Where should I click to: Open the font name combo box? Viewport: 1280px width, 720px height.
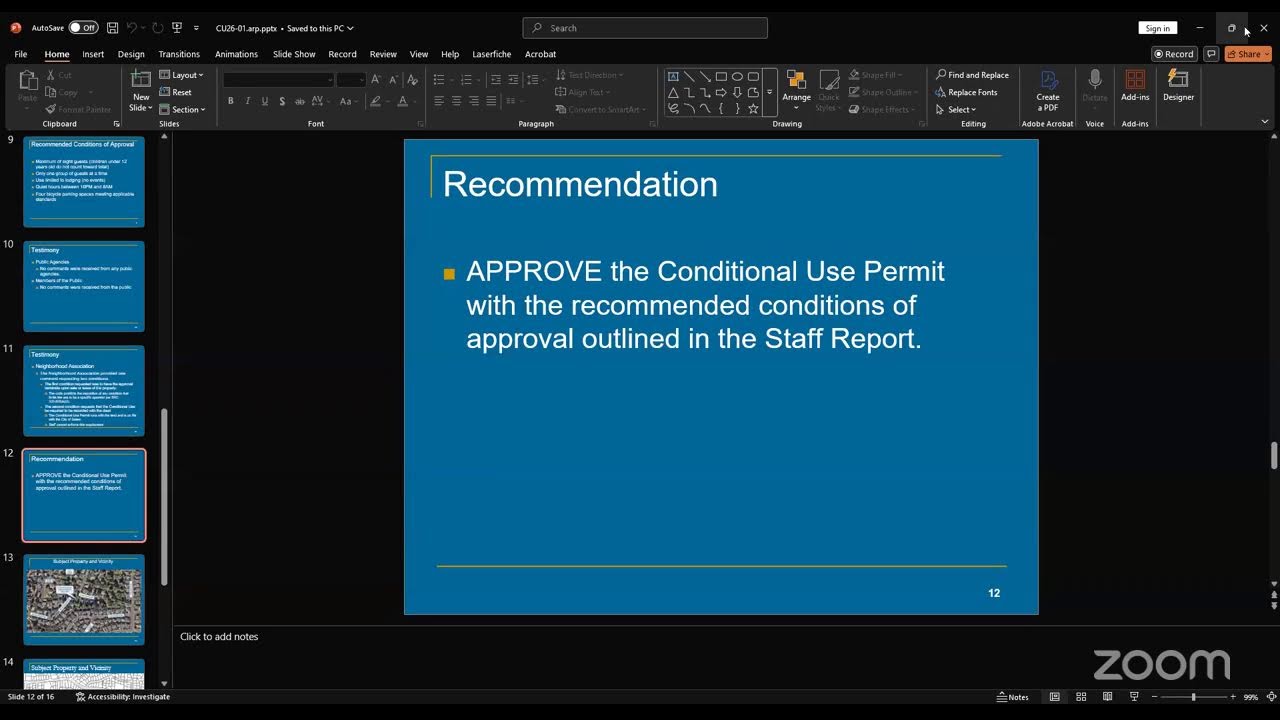pos(278,79)
